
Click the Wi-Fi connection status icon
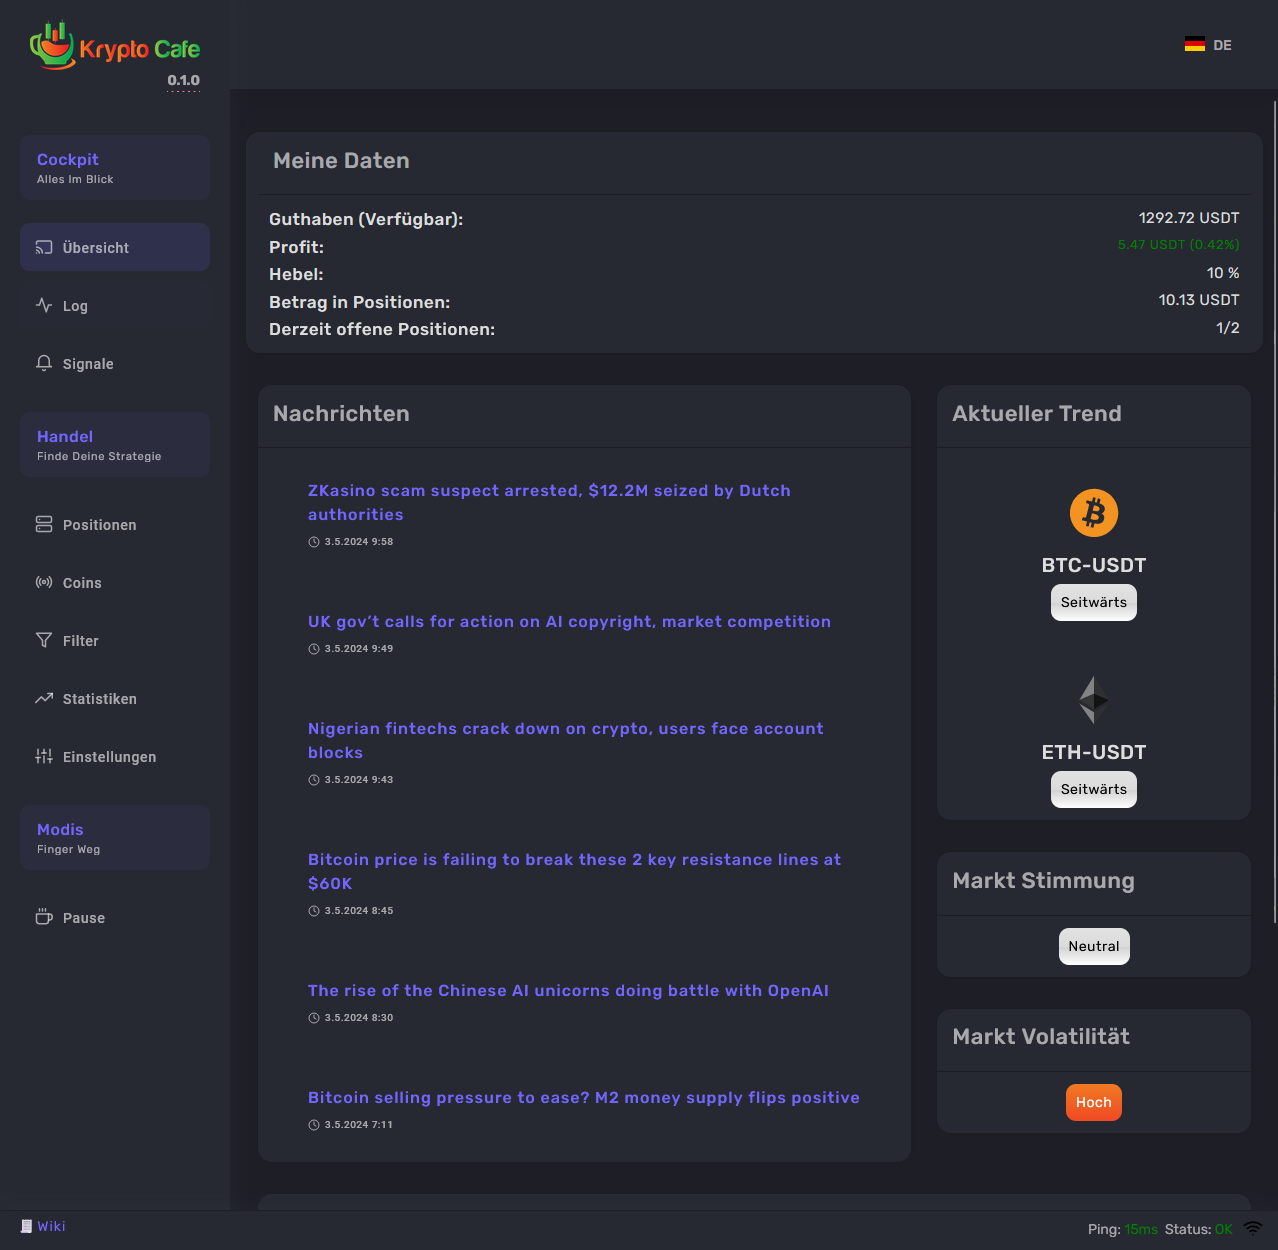pos(1252,1228)
